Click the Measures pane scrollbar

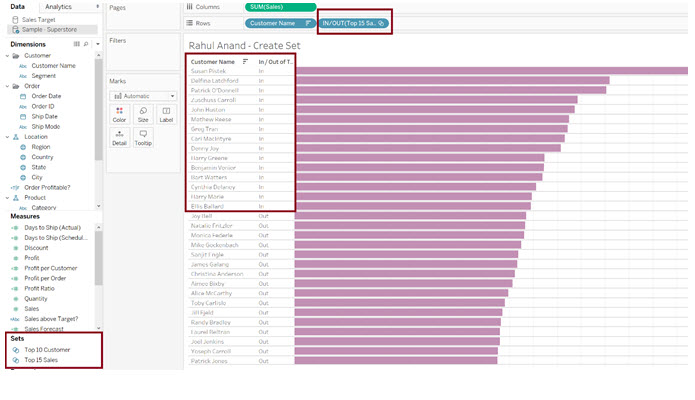pyautogui.click(x=98, y=258)
